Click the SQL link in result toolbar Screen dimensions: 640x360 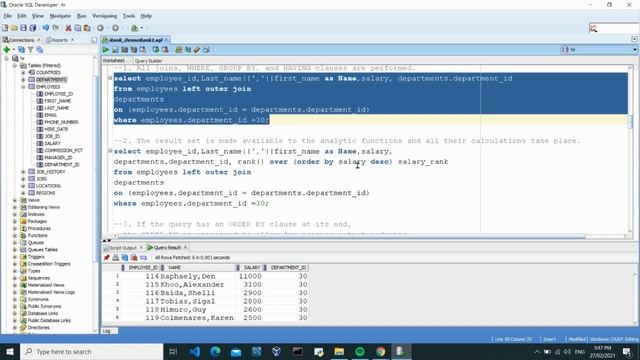pos(143,258)
